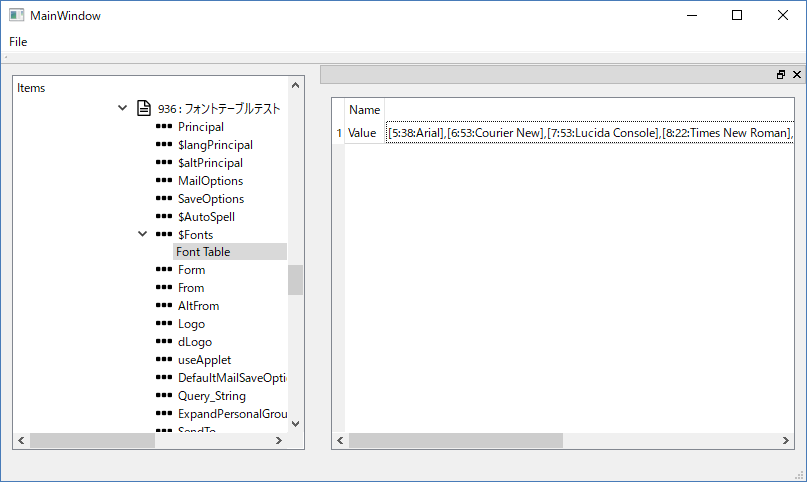Click the item icon next to Principal

click(x=164, y=127)
